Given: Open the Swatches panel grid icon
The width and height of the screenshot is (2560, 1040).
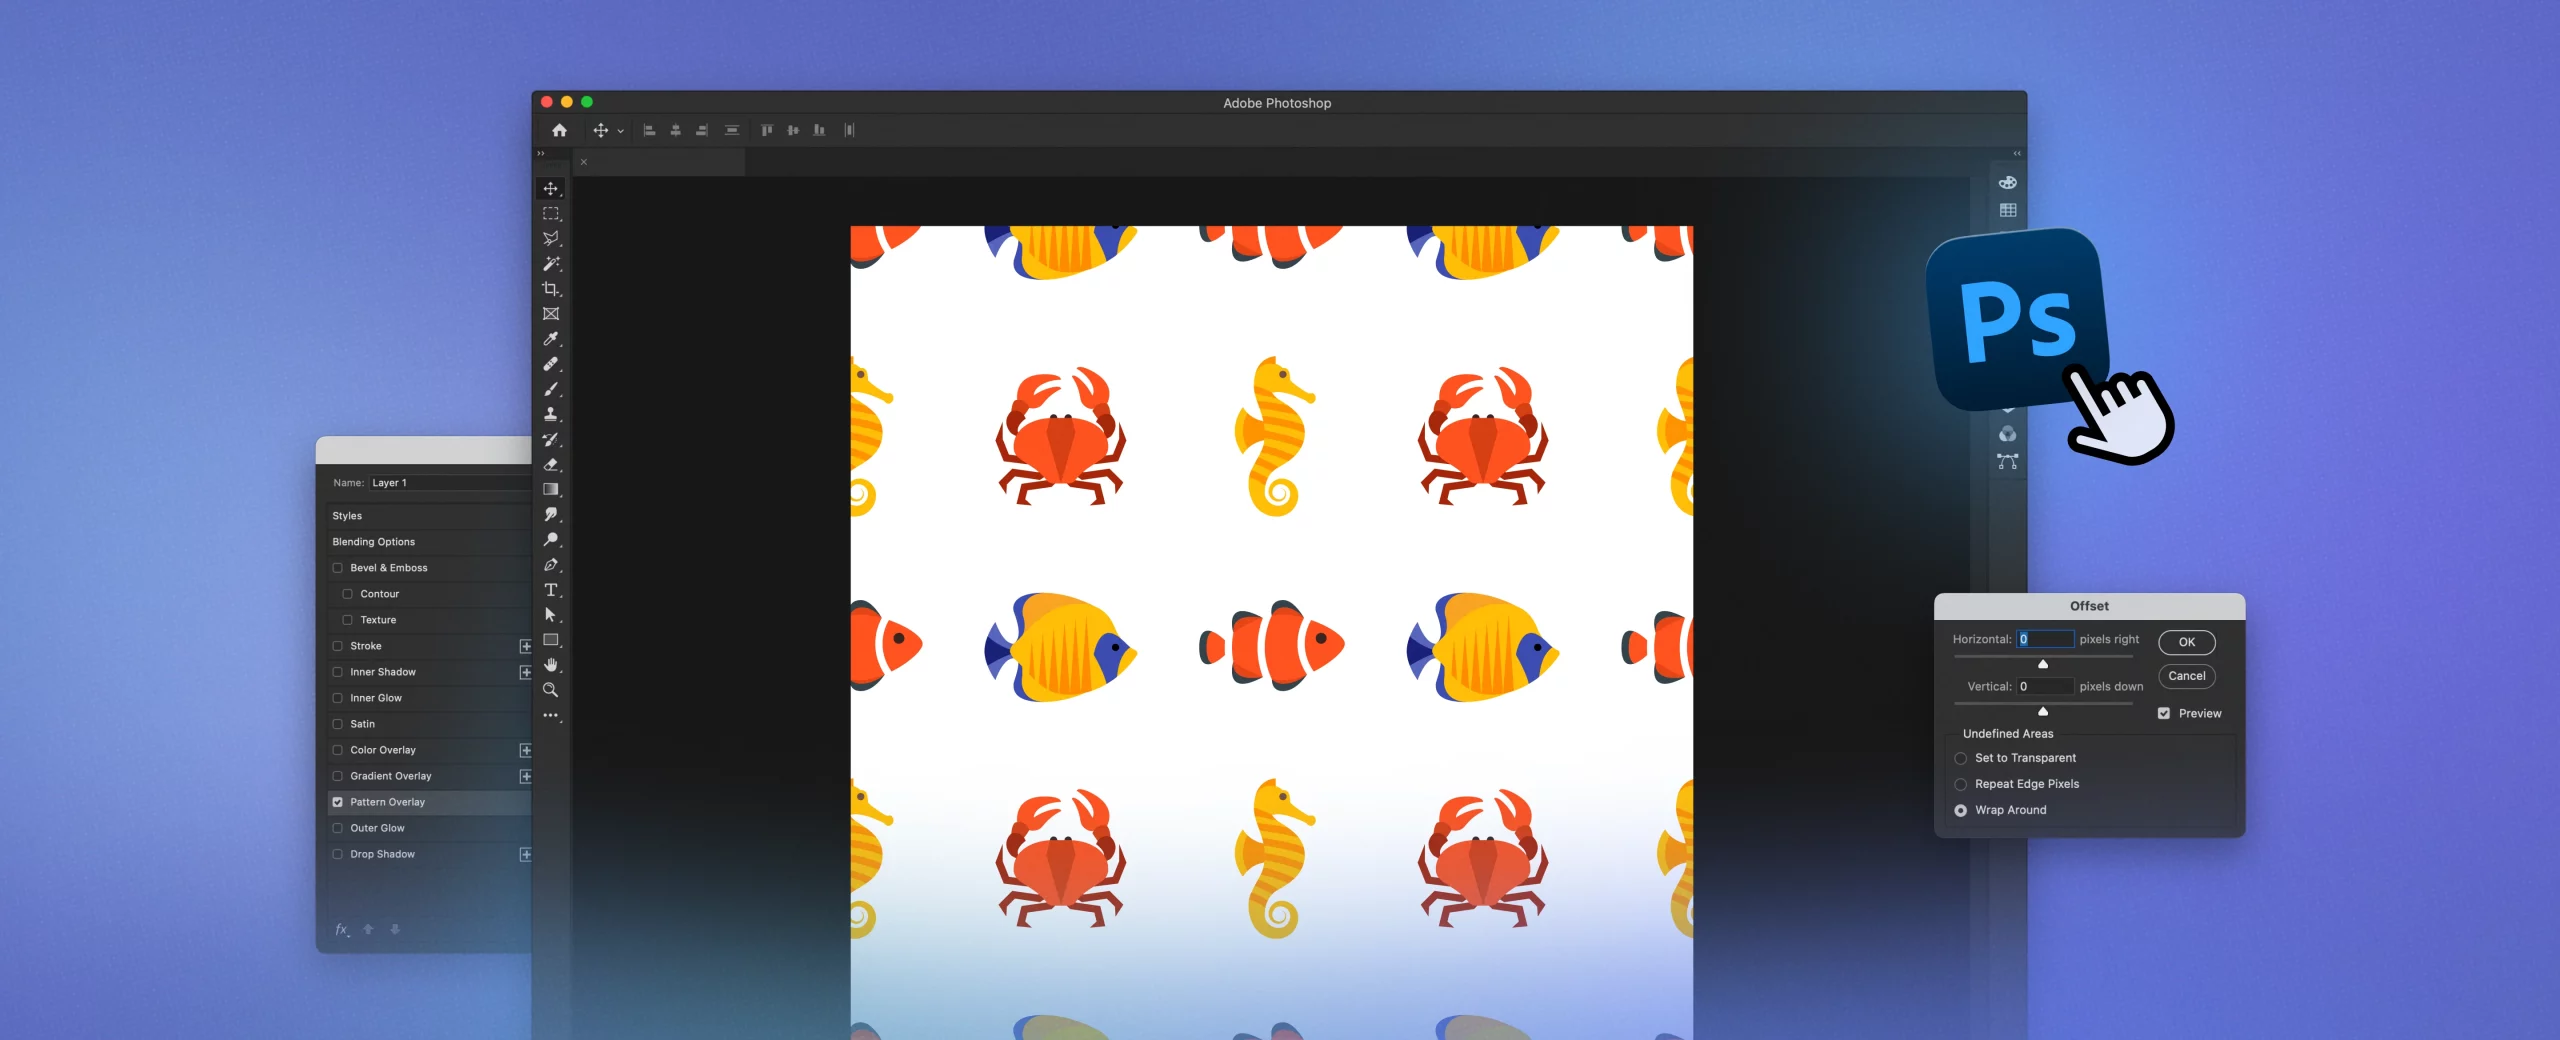Looking at the screenshot, I should pos(2007,210).
